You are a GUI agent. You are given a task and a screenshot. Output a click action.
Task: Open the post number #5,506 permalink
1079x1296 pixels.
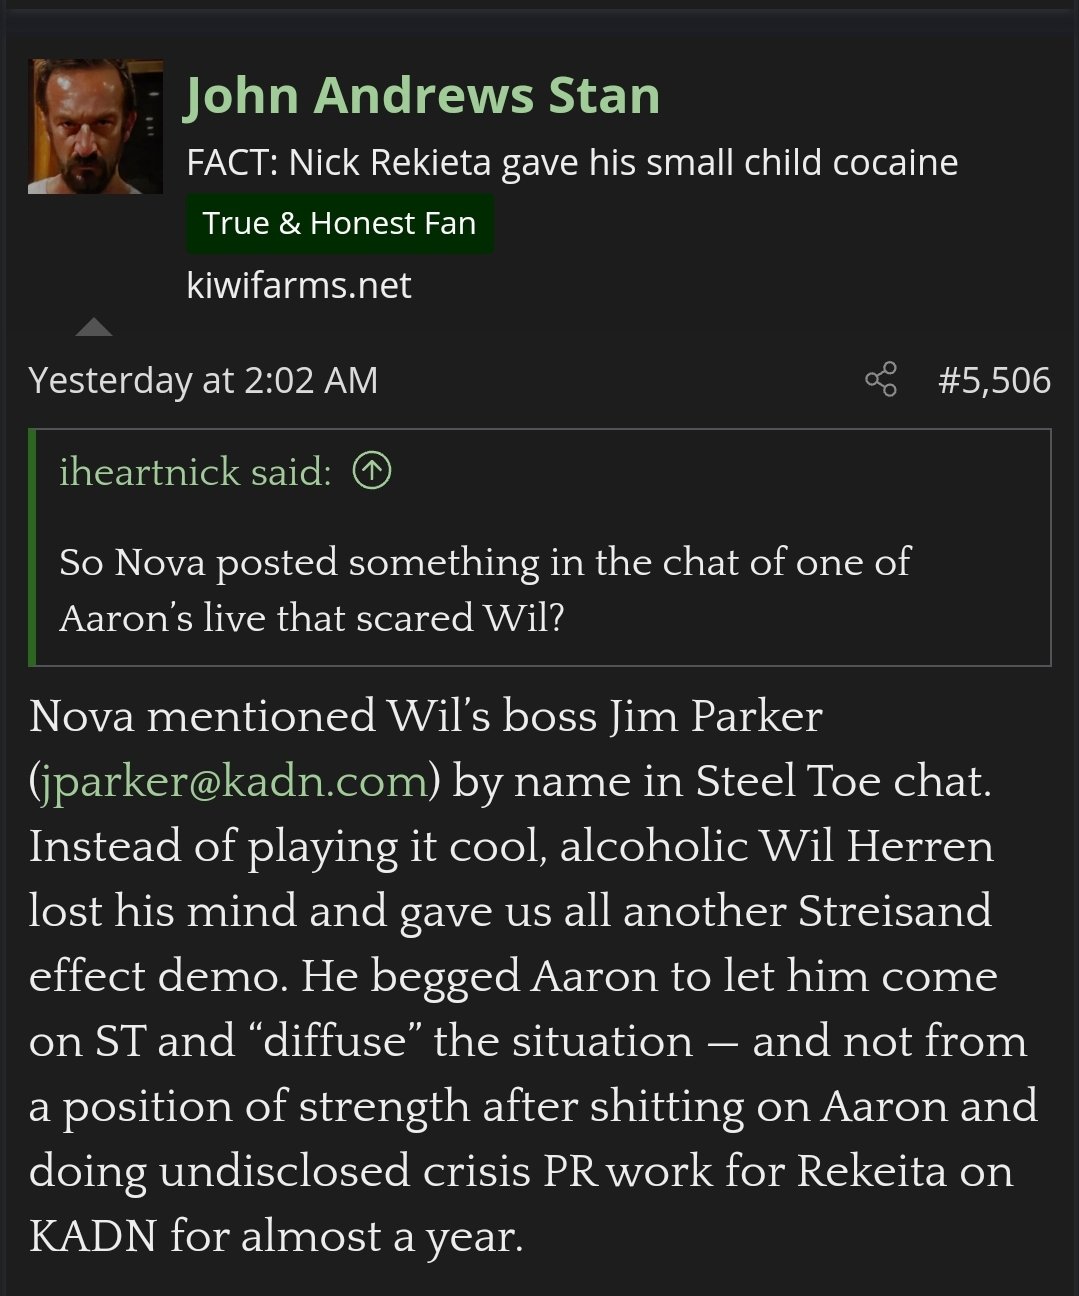click(994, 380)
